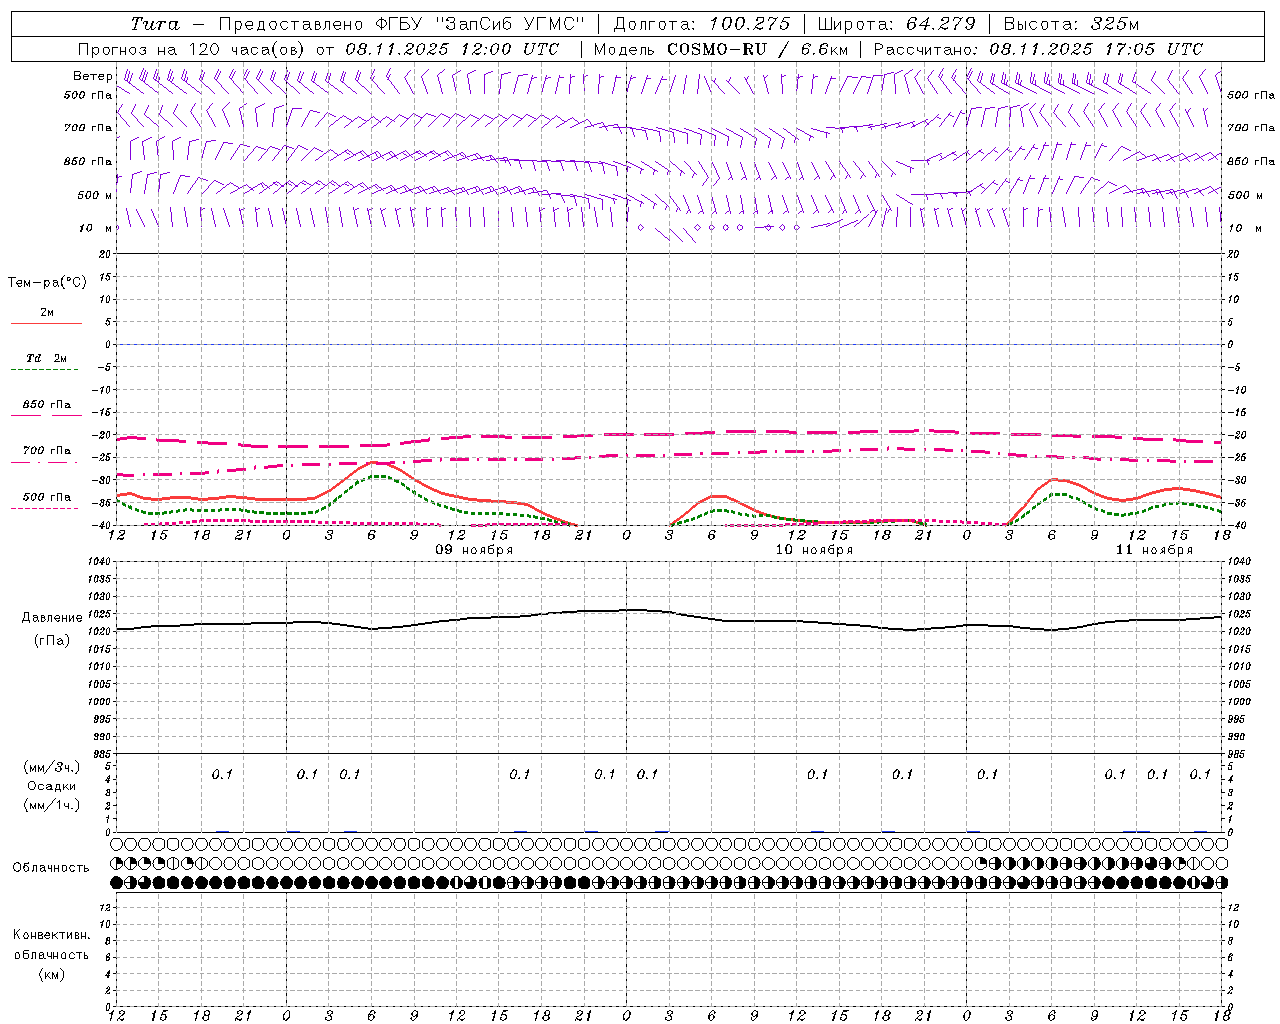Click the "Осадки" precipitation label

point(51,786)
